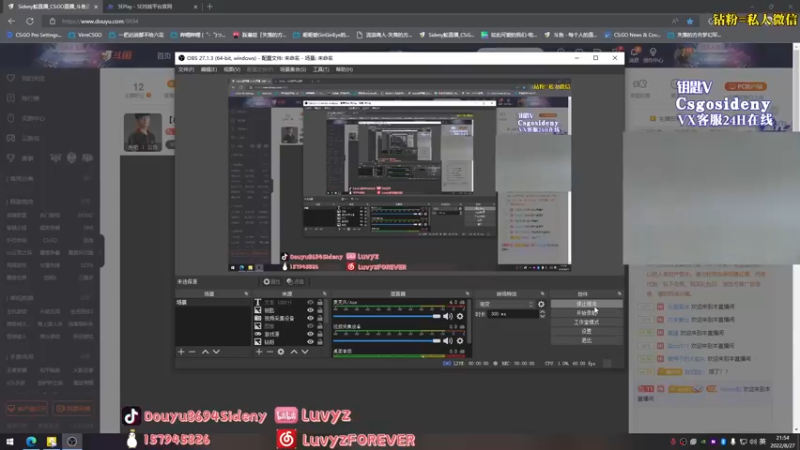Viewport: 800px width, 450px height.
Task: Pop out the Scene Transitions dock panel
Action: click(x=542, y=294)
